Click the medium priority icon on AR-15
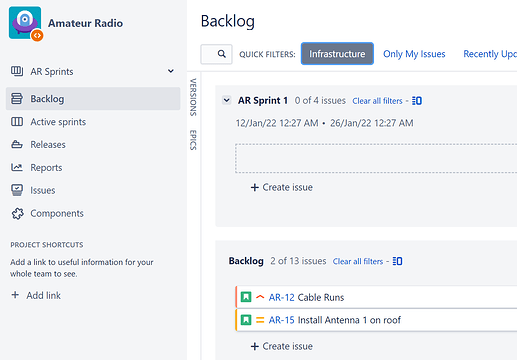This screenshot has height=360, width=517. point(260,320)
